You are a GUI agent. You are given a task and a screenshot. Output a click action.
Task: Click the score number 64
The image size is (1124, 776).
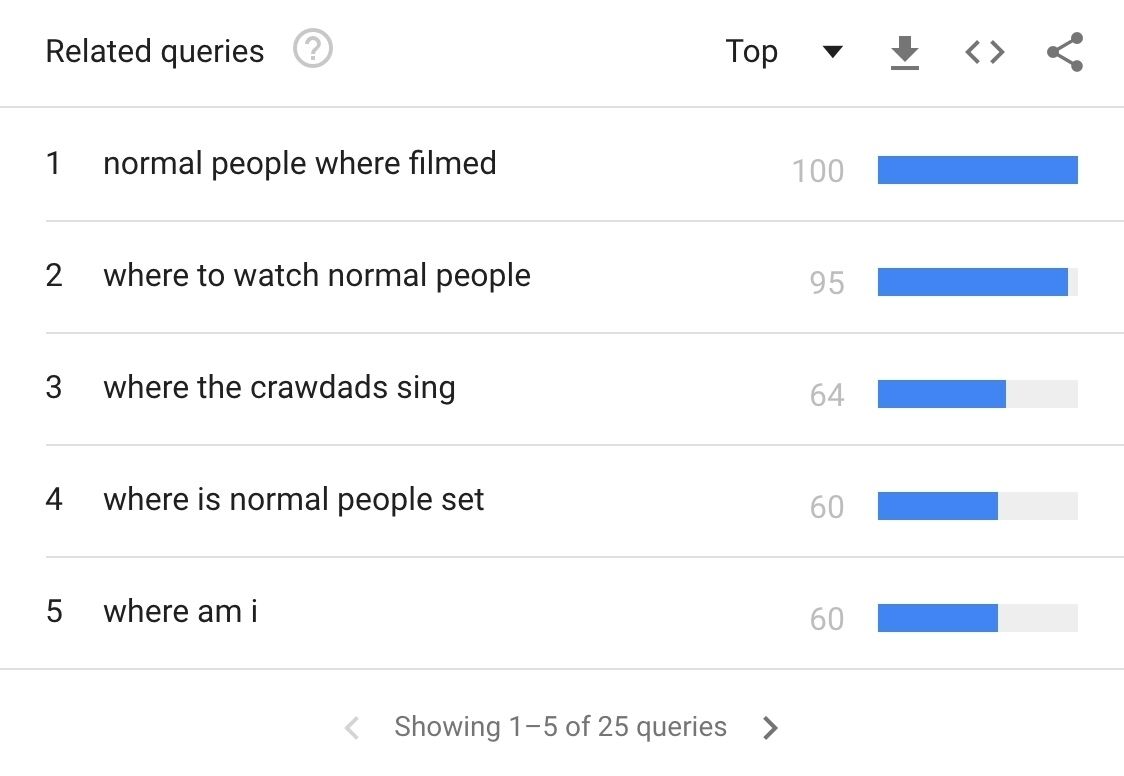pos(826,395)
